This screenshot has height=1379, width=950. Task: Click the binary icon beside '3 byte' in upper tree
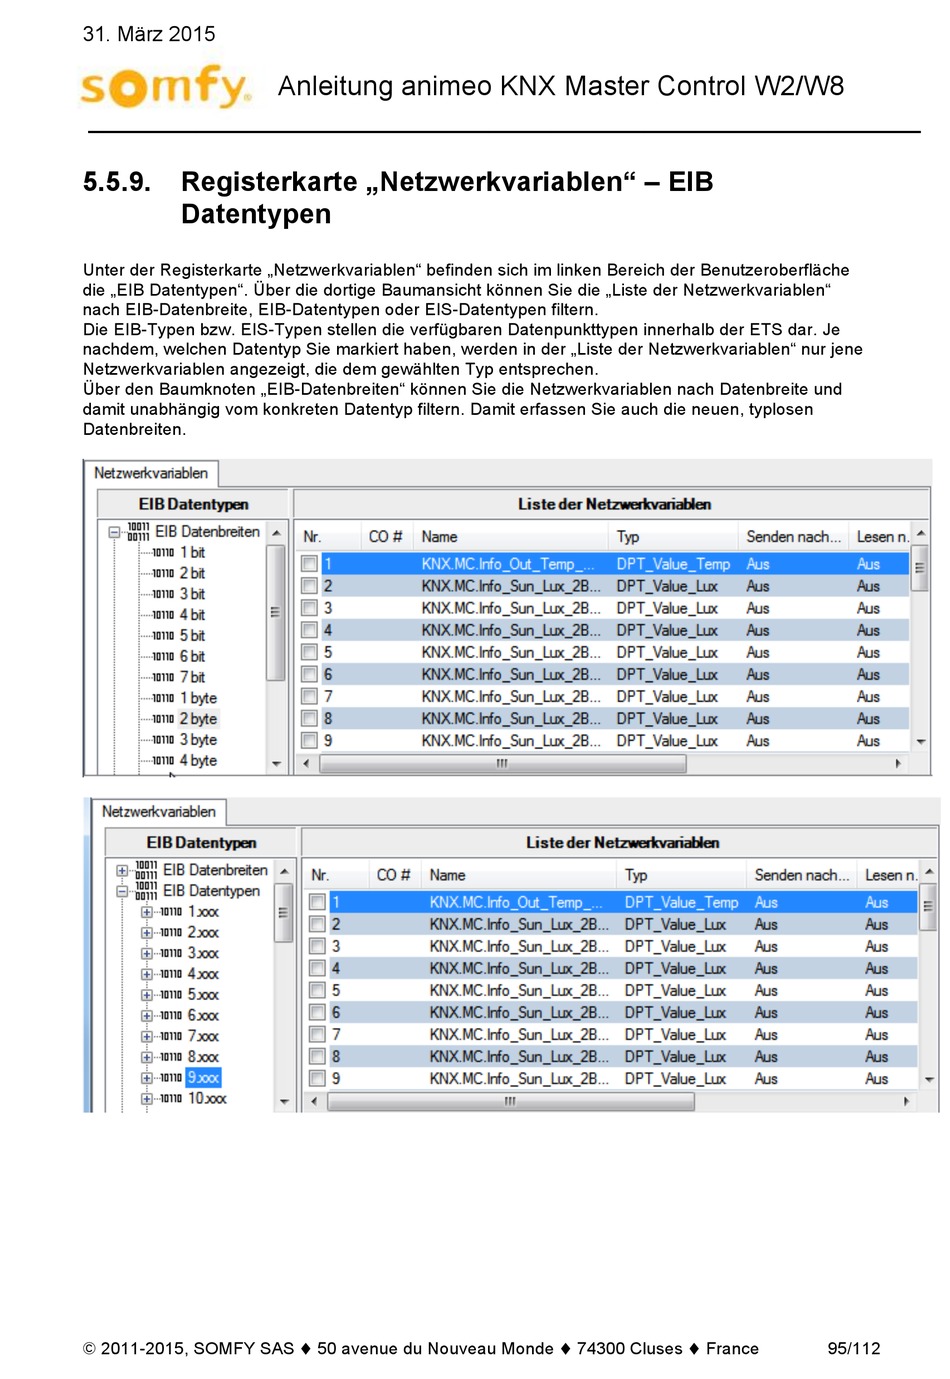[163, 740]
